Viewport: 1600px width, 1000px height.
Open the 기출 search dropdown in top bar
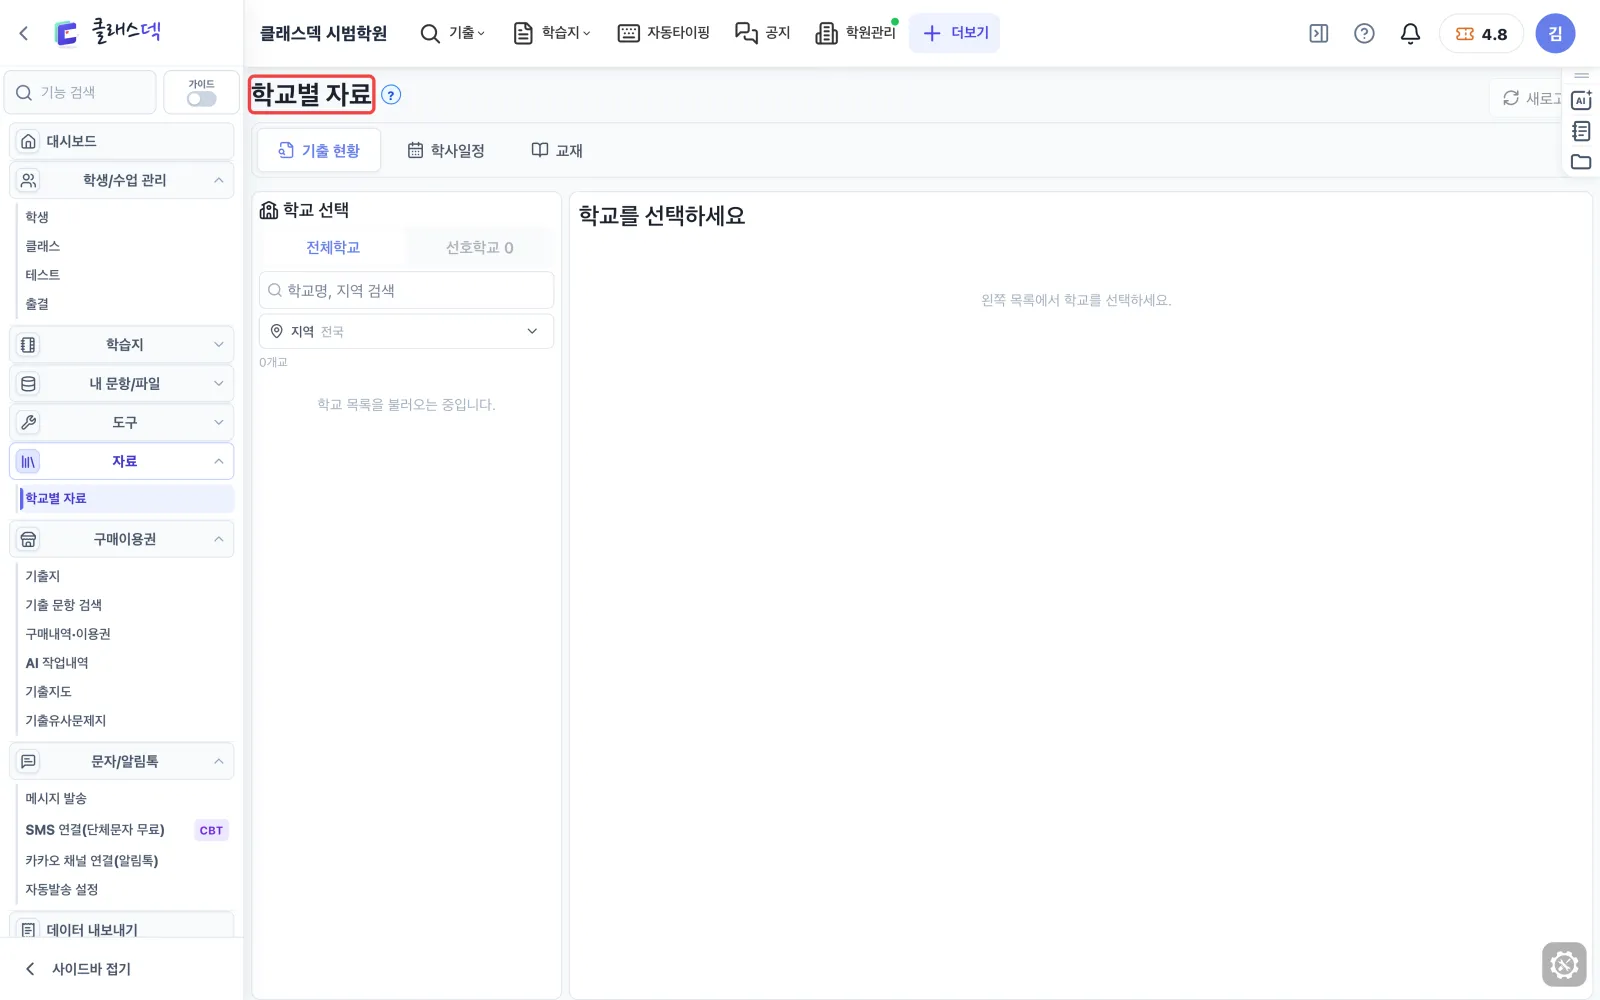pos(453,33)
